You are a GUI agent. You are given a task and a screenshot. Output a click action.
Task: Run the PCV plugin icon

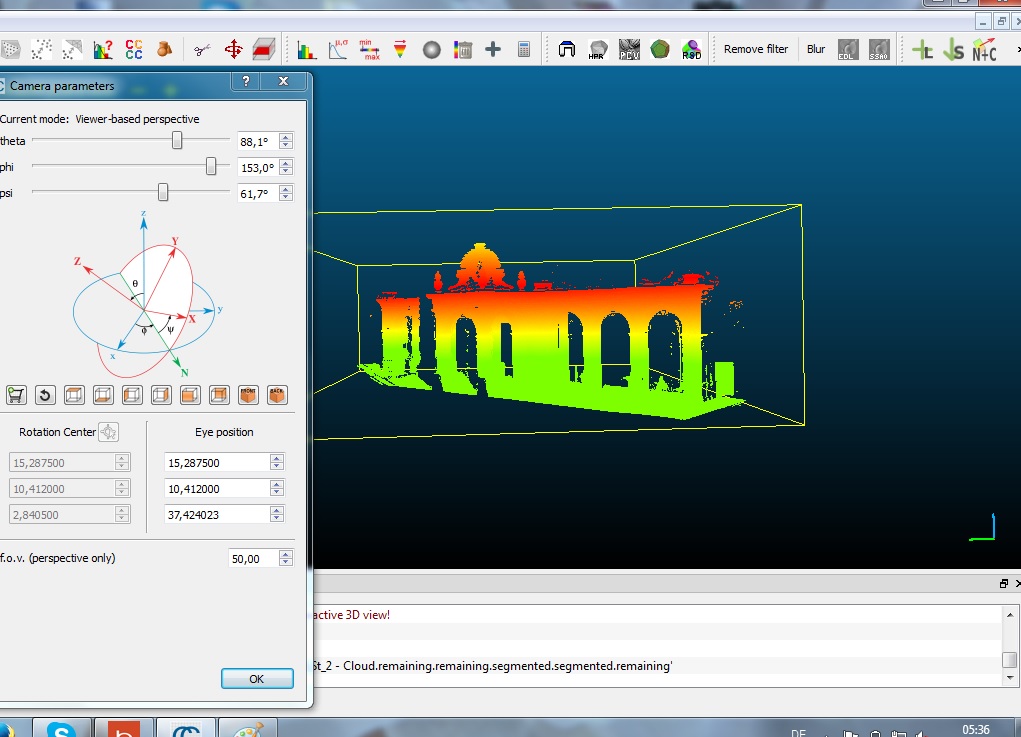coord(629,49)
